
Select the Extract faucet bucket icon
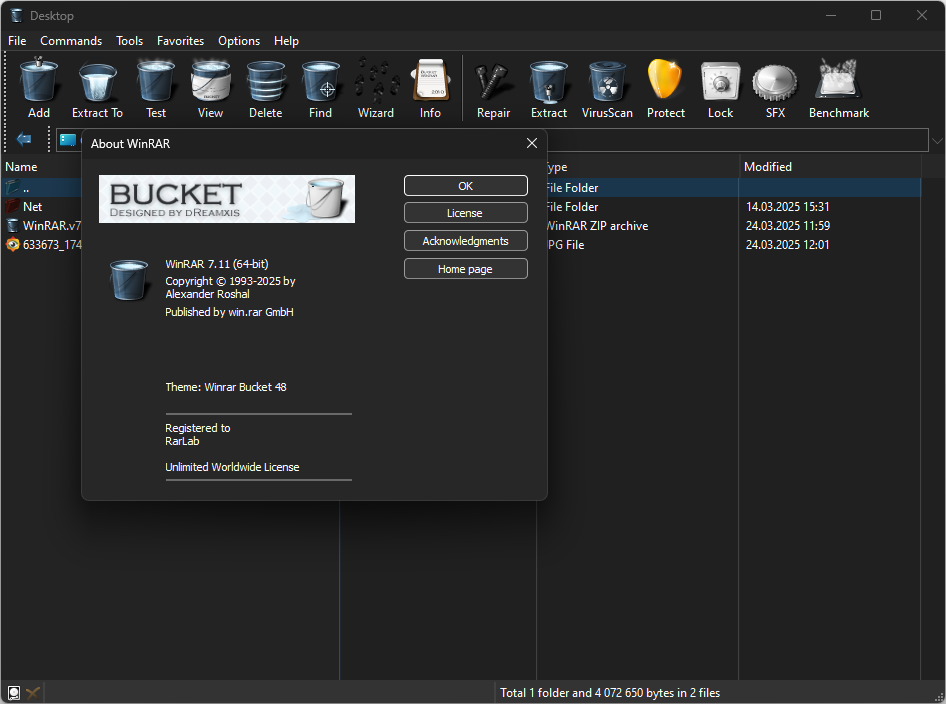point(549,88)
